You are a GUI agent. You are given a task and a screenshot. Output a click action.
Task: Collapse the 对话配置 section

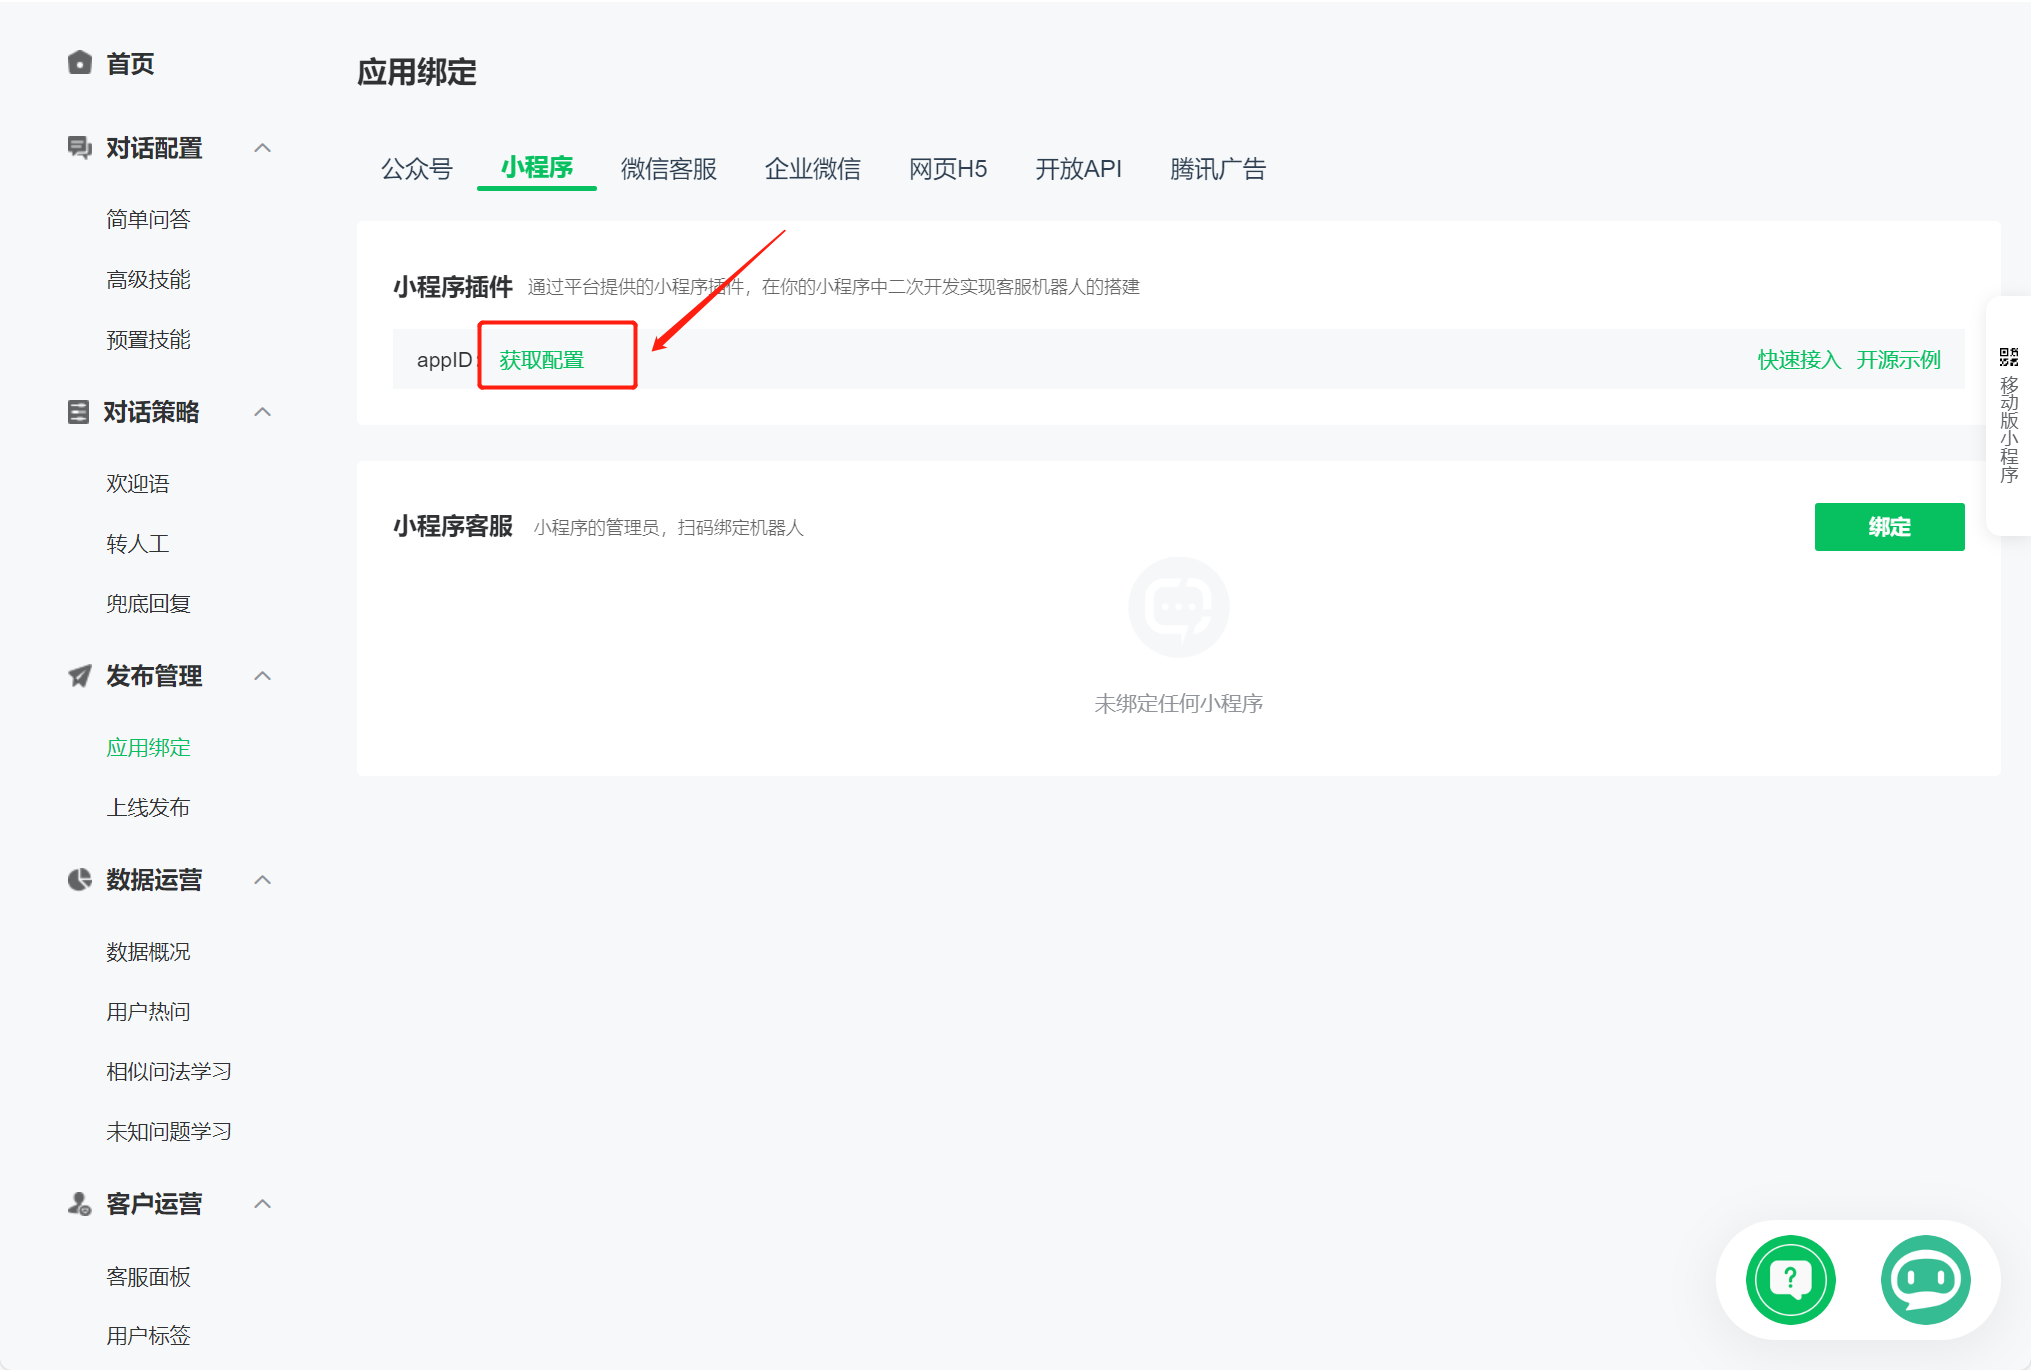tap(263, 147)
